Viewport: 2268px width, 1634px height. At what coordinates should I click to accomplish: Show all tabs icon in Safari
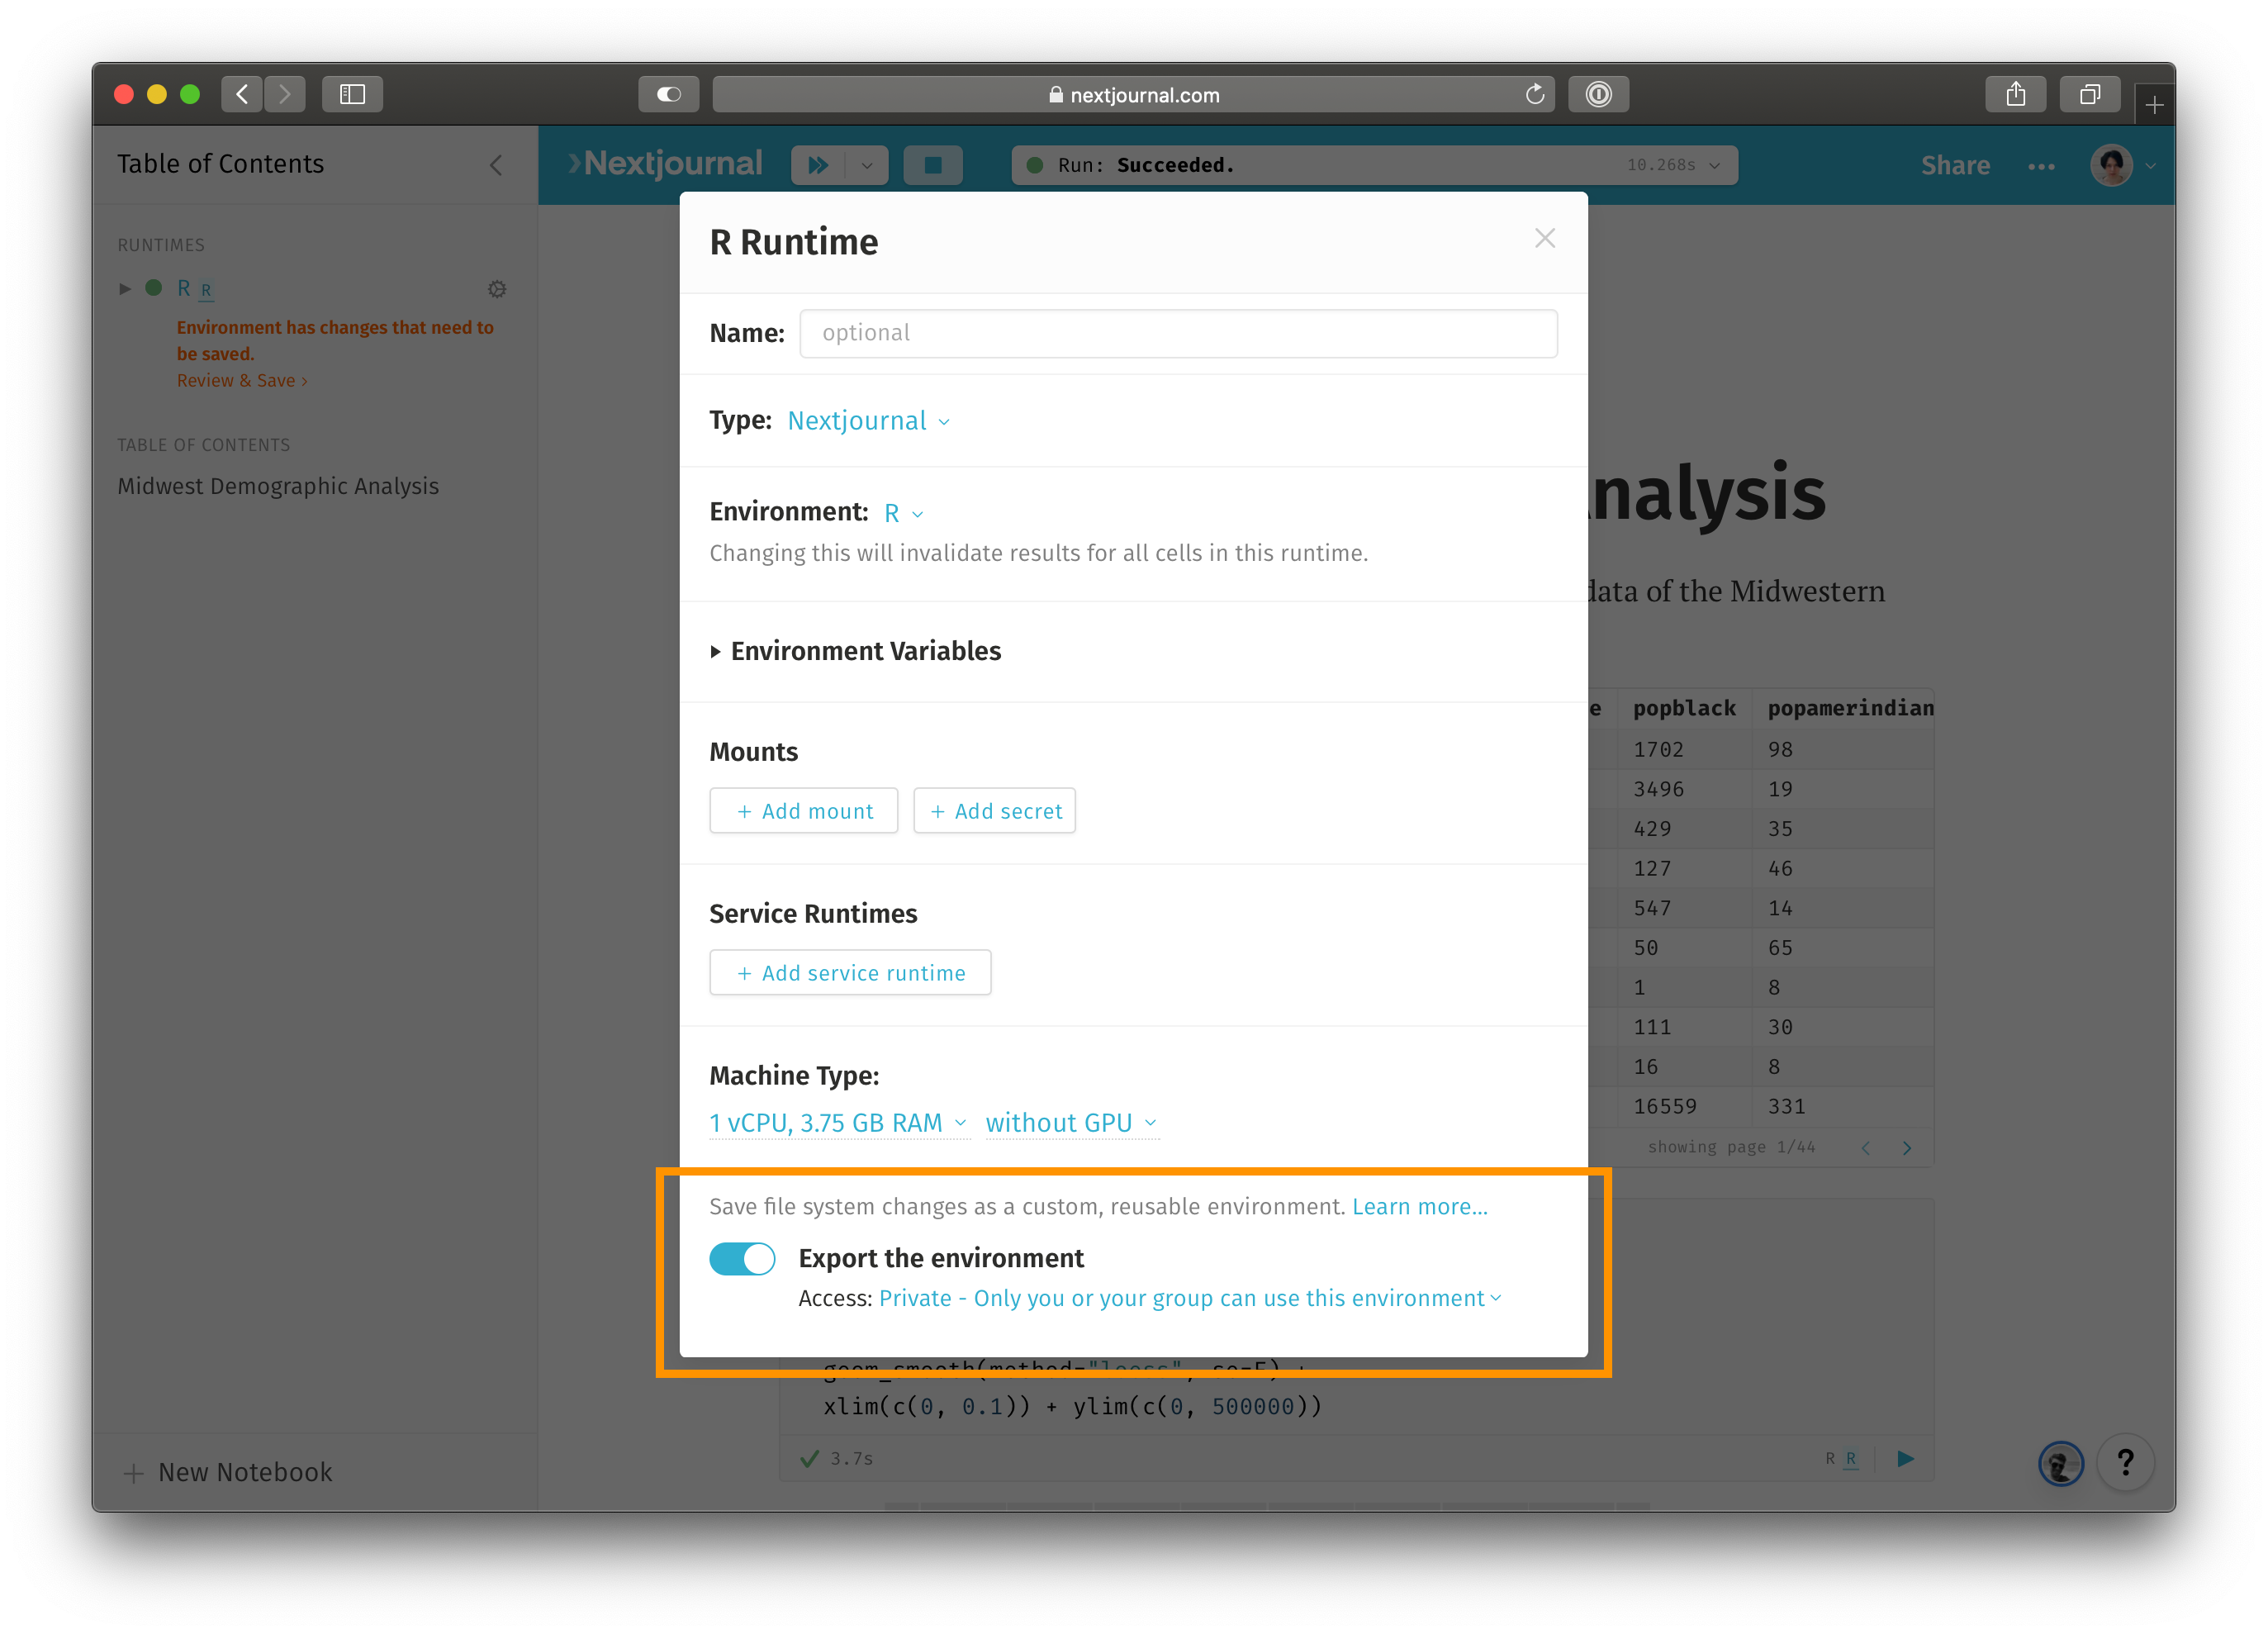coord(2089,94)
